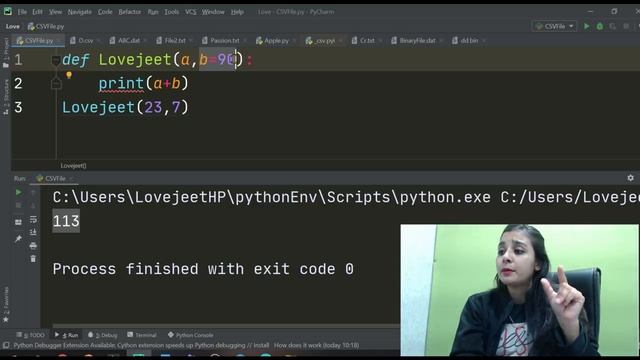Click the fold end marker on line 2
640x360 pixels.
point(56,84)
